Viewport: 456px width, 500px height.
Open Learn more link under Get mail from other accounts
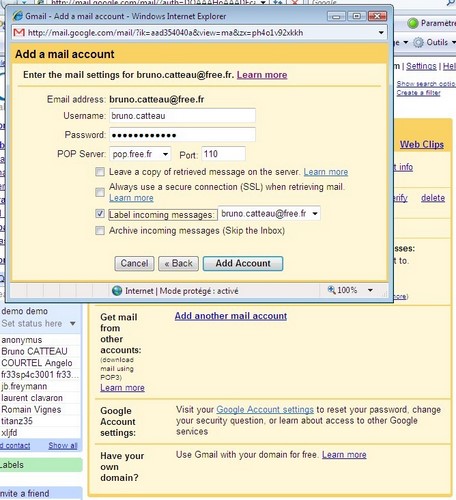pos(122,388)
